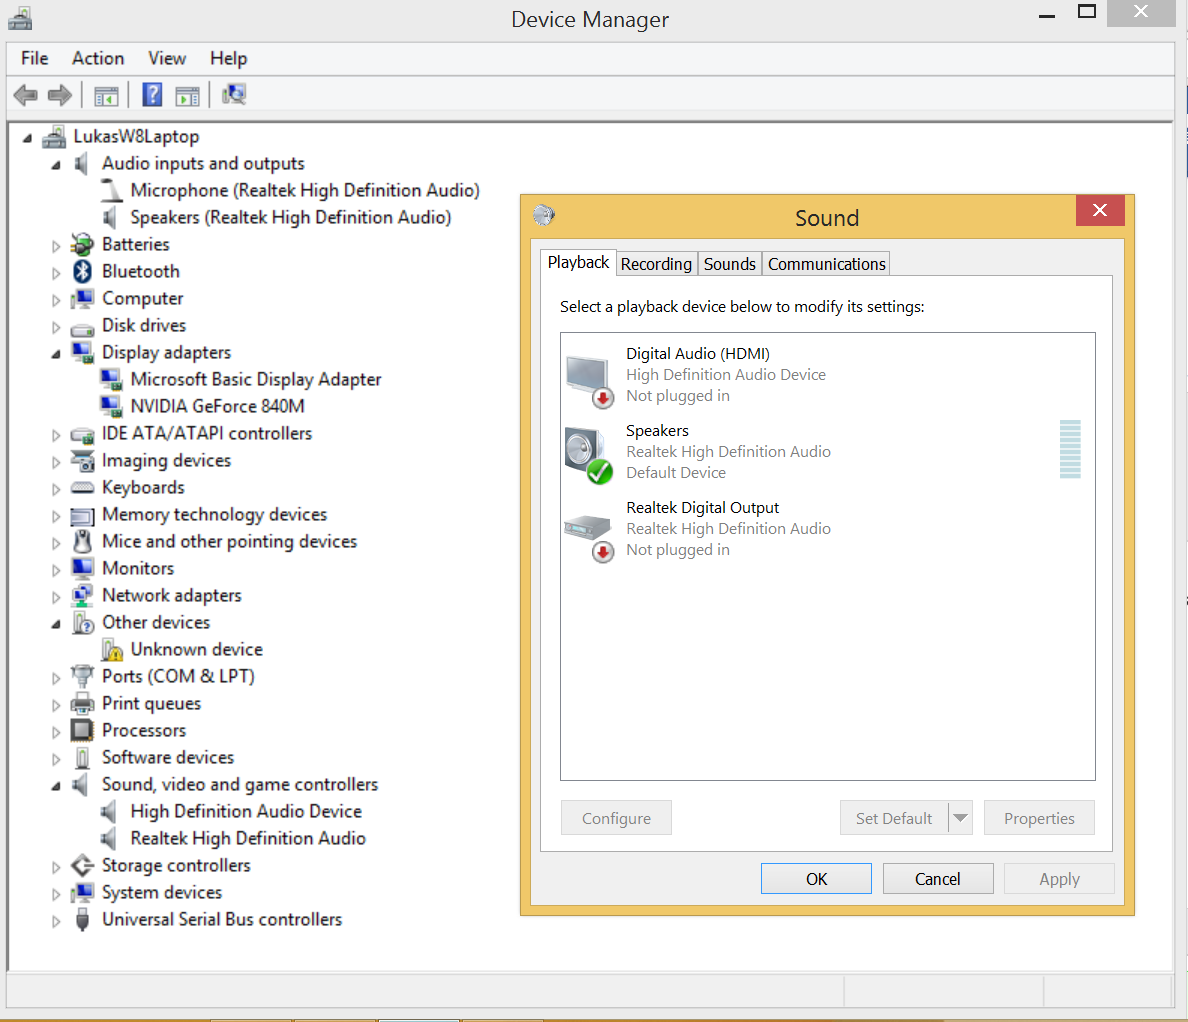Click the Print queues printer icon
The width and height of the screenshot is (1188, 1022).
point(82,704)
